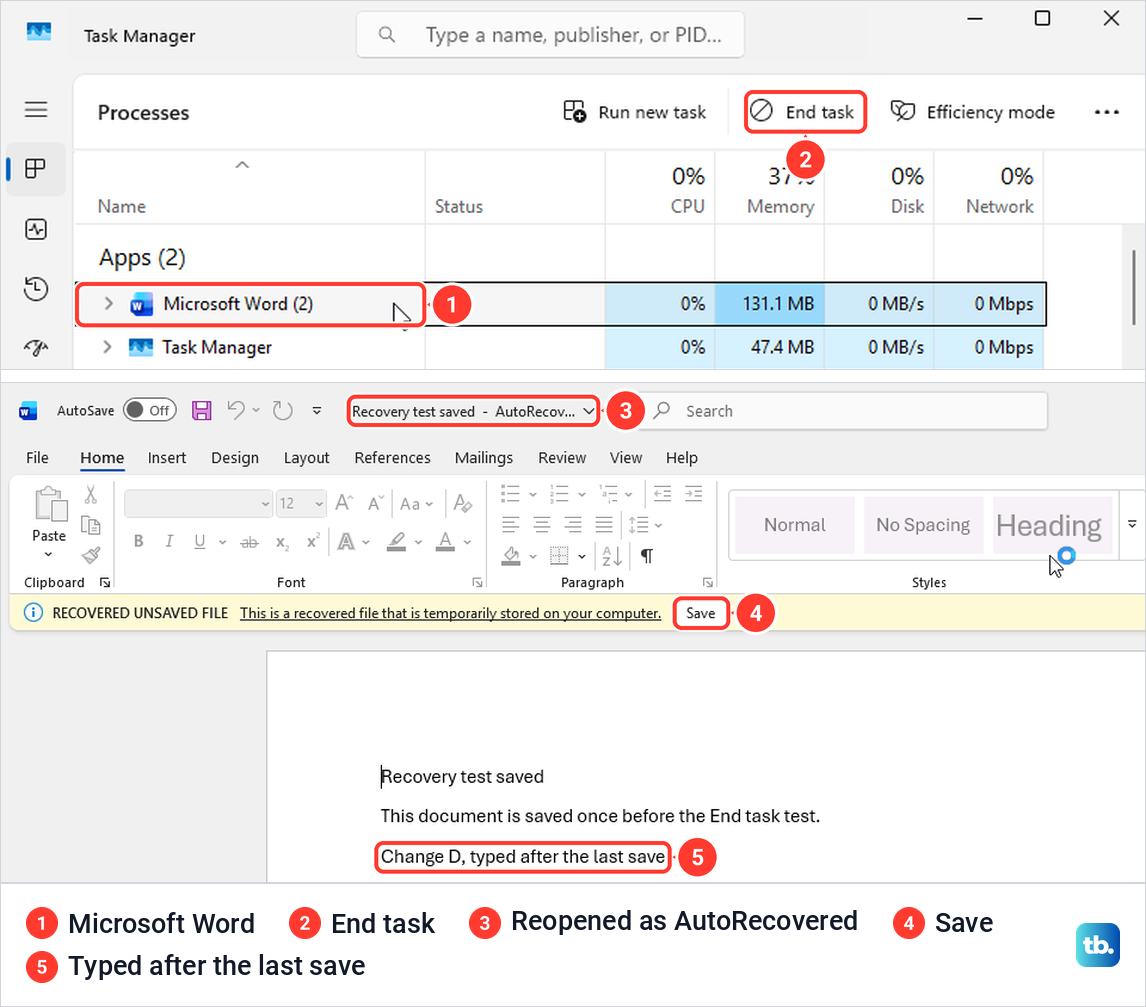Apply the No Spacing style
The height and width of the screenshot is (1007, 1146).
click(923, 525)
